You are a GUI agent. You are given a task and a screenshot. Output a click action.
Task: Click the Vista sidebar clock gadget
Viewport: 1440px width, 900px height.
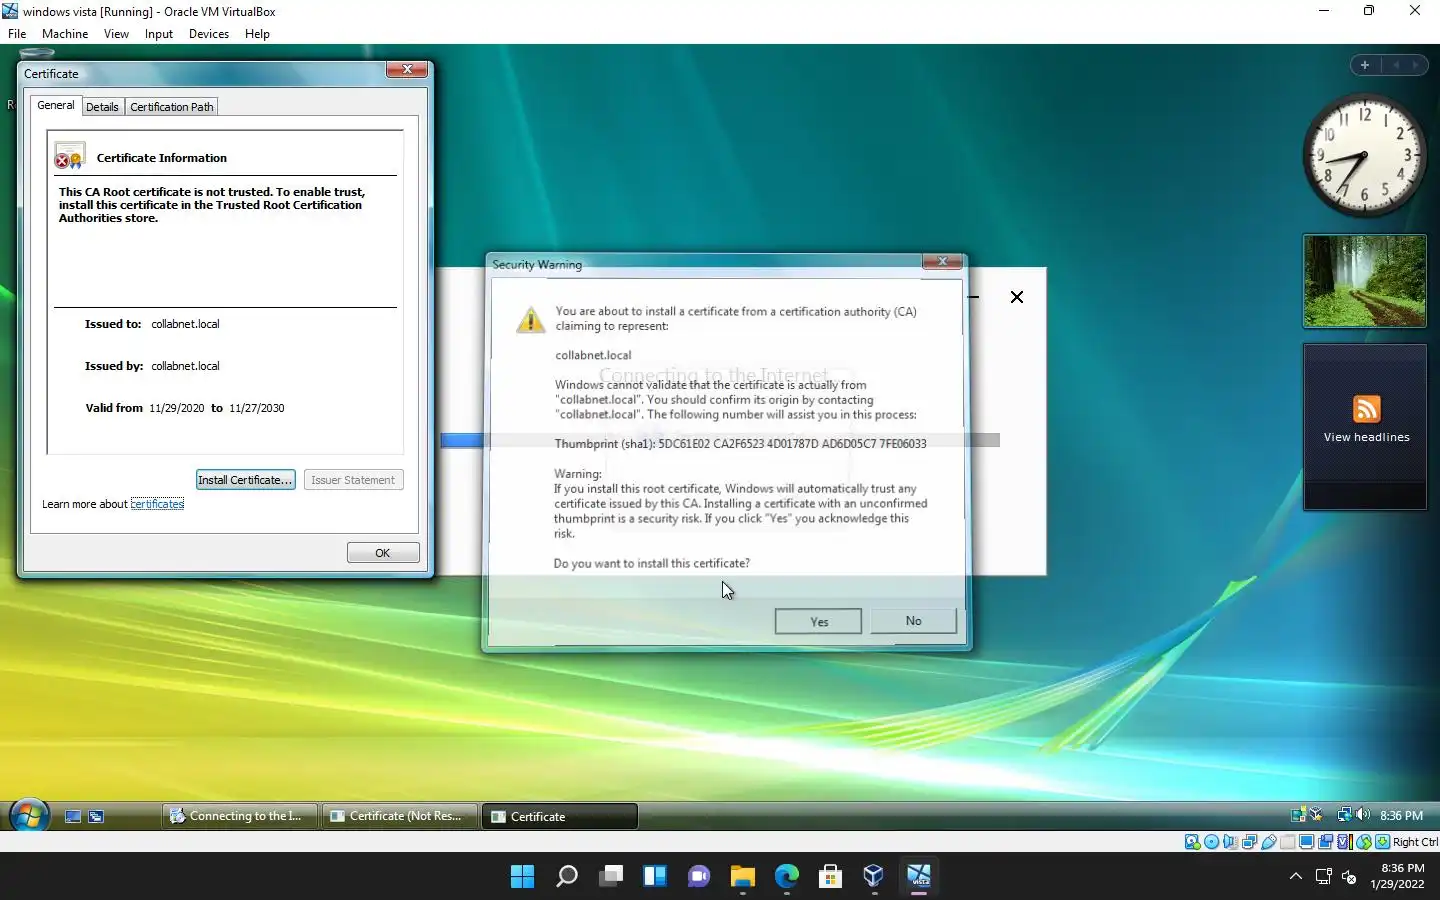point(1364,156)
